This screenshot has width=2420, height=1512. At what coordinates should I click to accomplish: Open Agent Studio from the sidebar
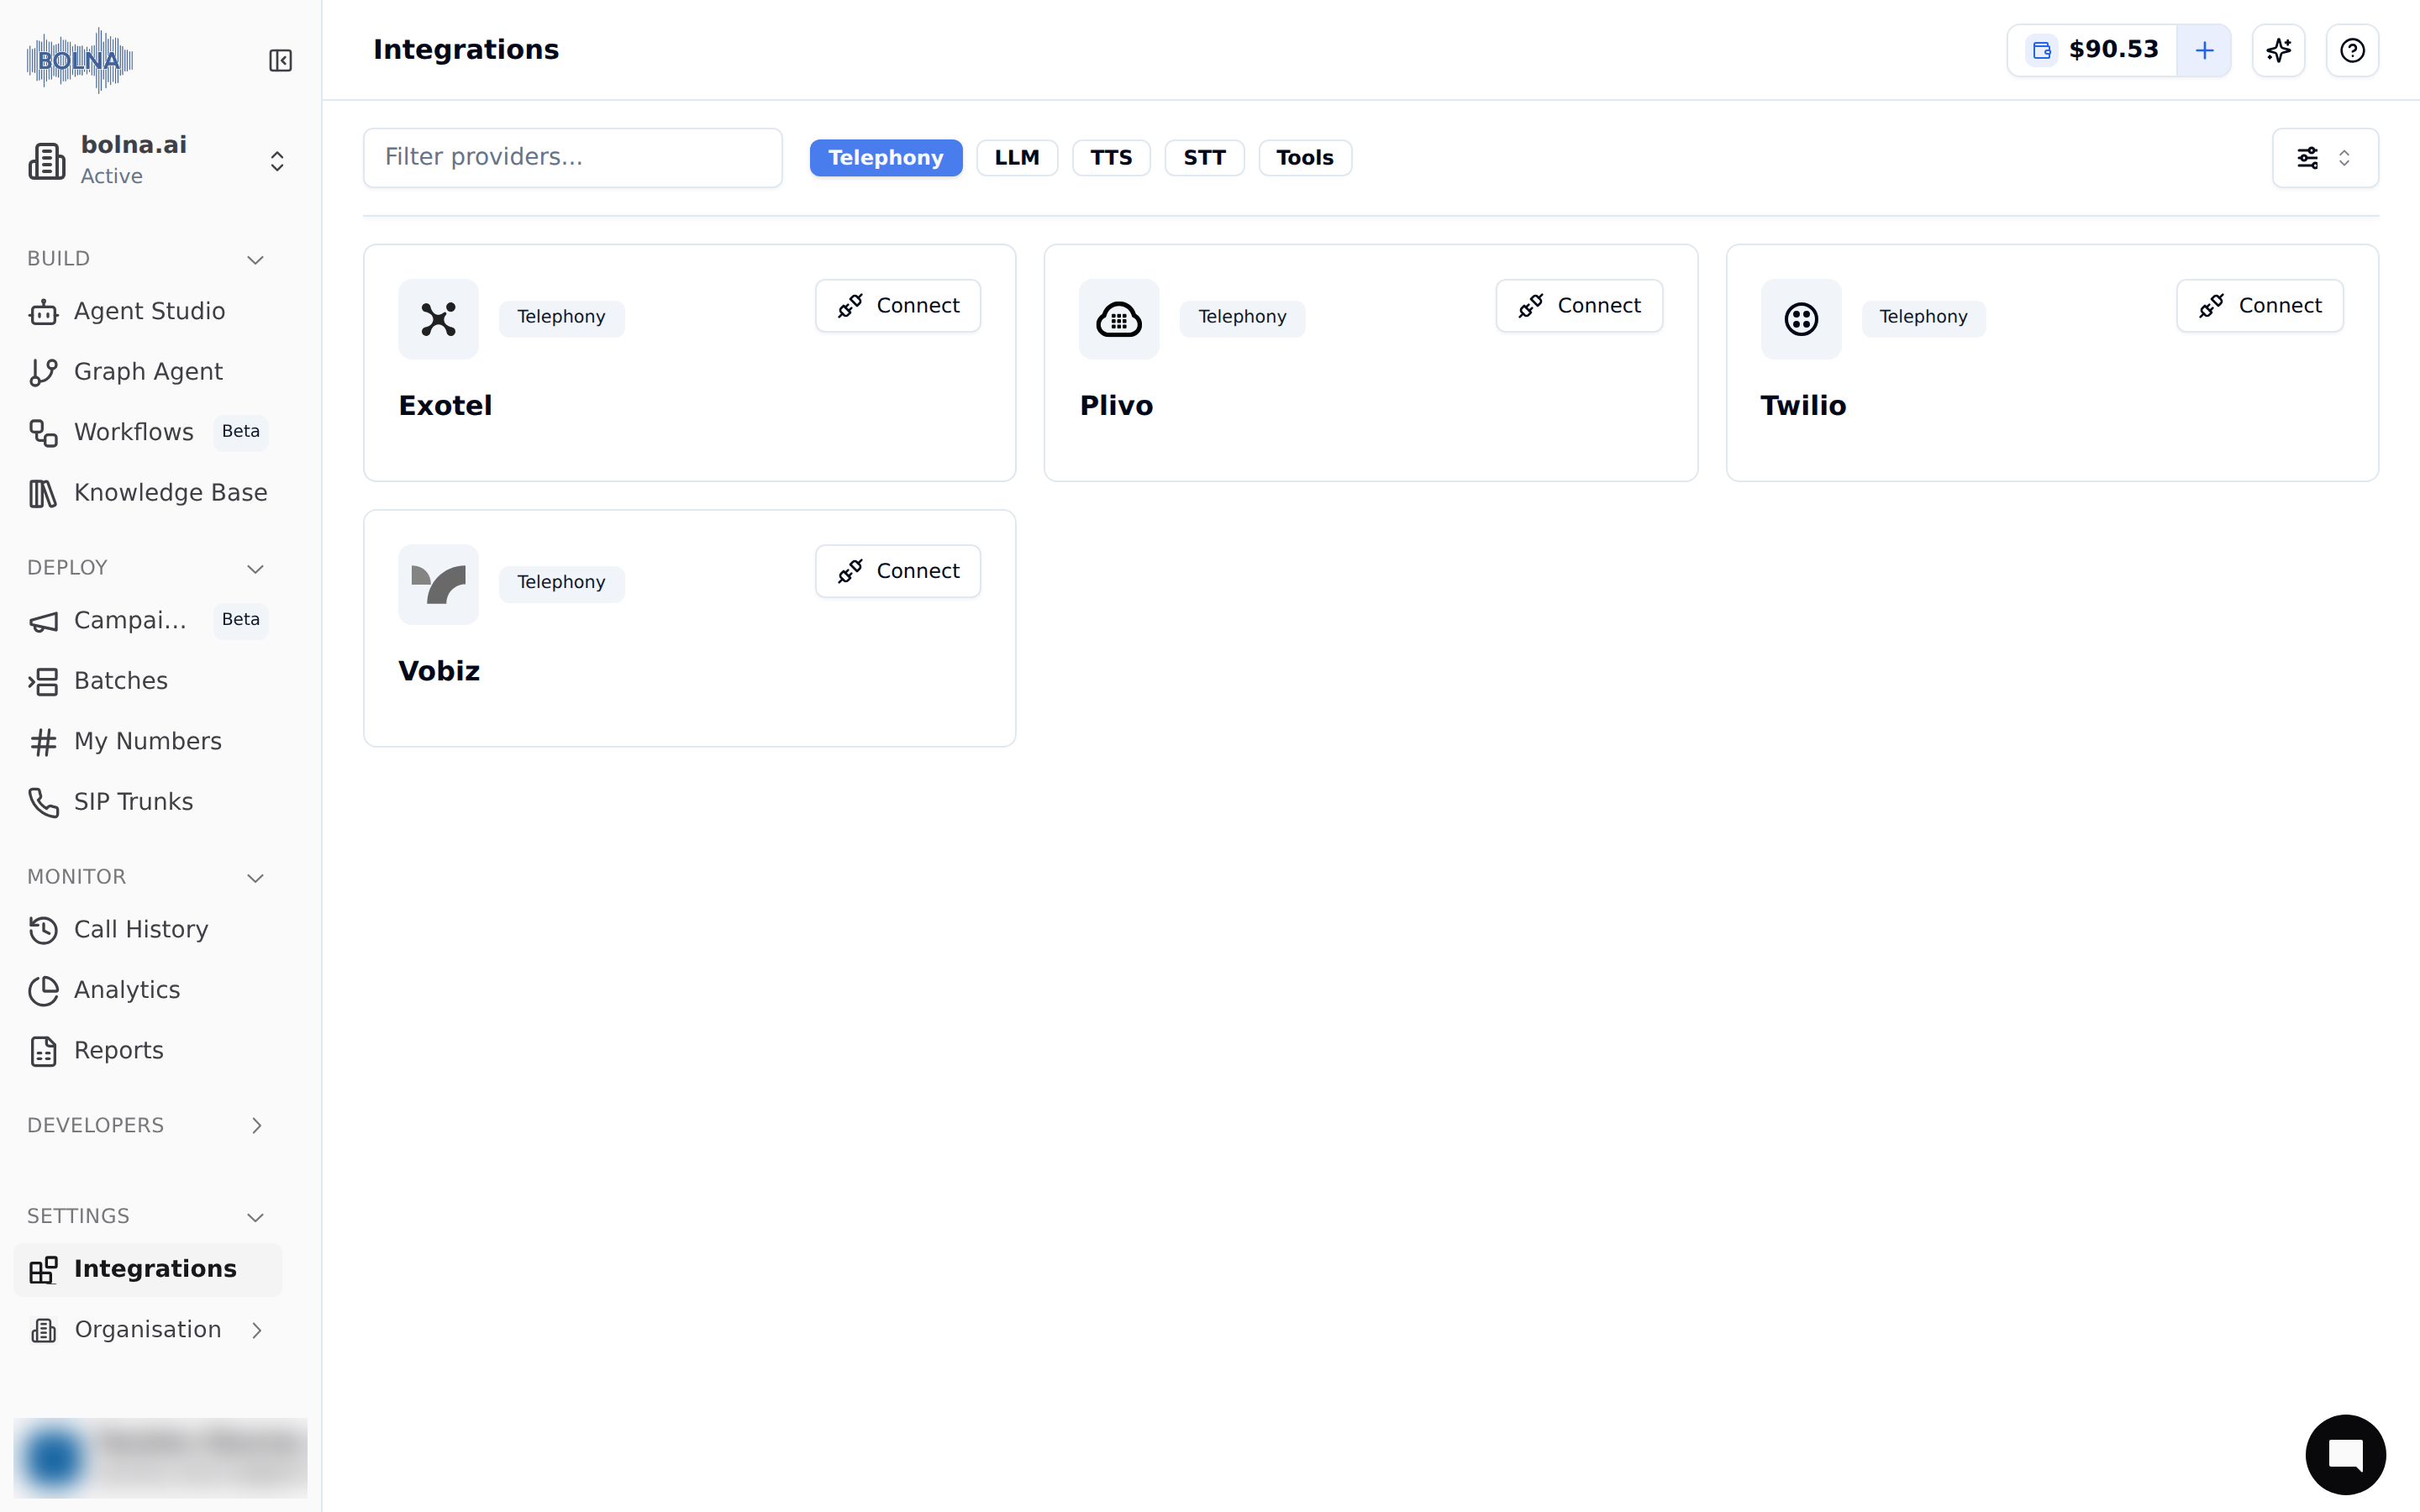pyautogui.click(x=148, y=311)
